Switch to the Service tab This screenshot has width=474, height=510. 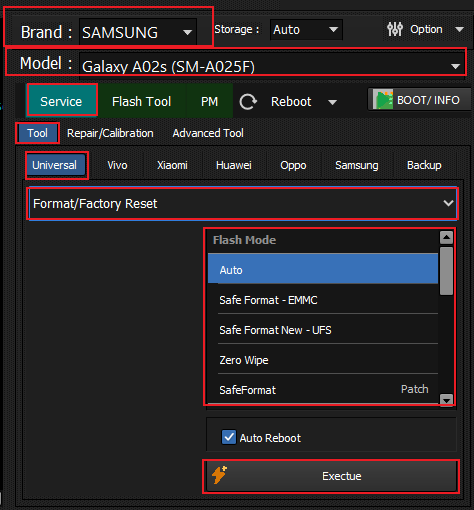[x=61, y=101]
